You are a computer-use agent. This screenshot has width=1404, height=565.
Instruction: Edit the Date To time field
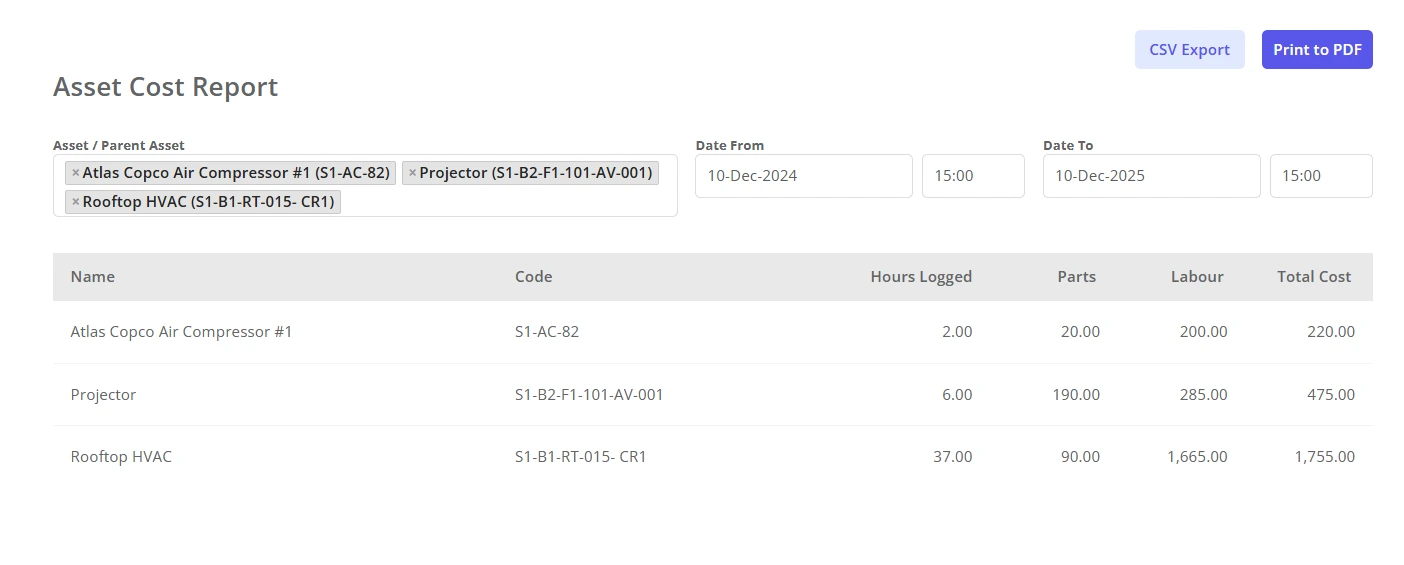click(x=1321, y=176)
